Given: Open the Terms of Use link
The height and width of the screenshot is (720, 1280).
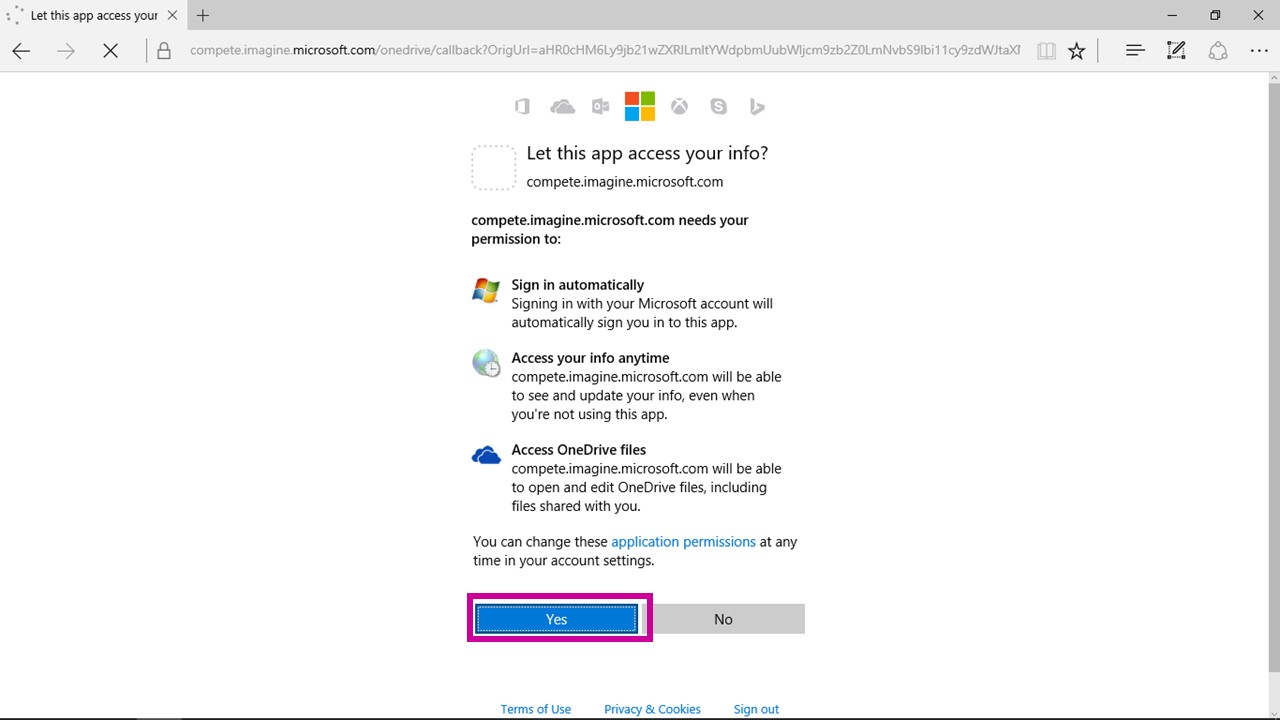Looking at the screenshot, I should point(535,709).
